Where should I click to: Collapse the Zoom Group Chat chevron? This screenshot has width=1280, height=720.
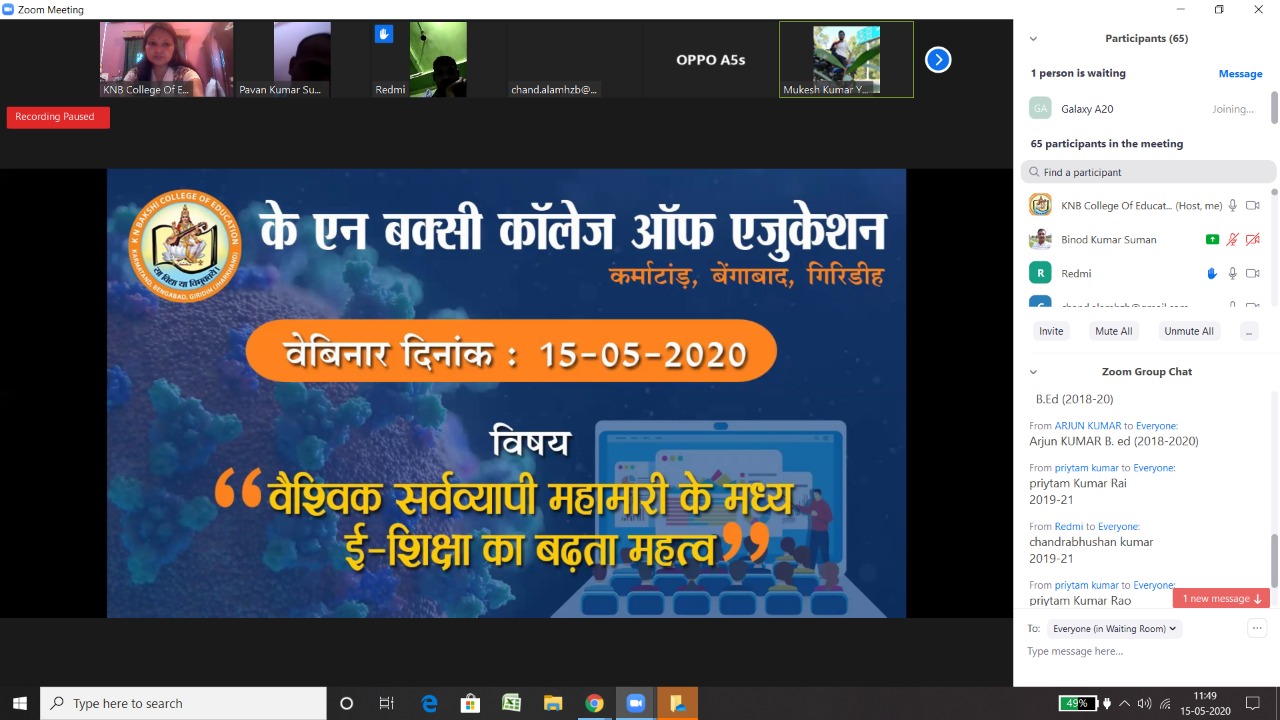(x=1033, y=372)
